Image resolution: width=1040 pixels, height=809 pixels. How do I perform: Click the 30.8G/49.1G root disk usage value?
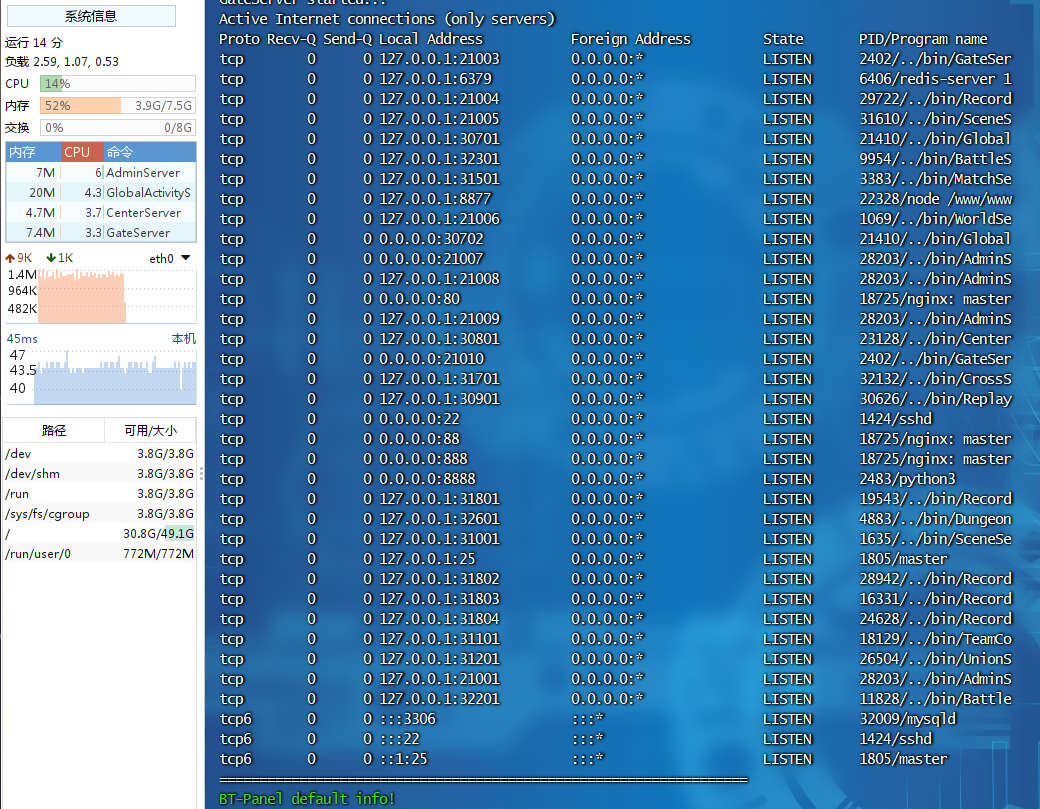(x=159, y=533)
